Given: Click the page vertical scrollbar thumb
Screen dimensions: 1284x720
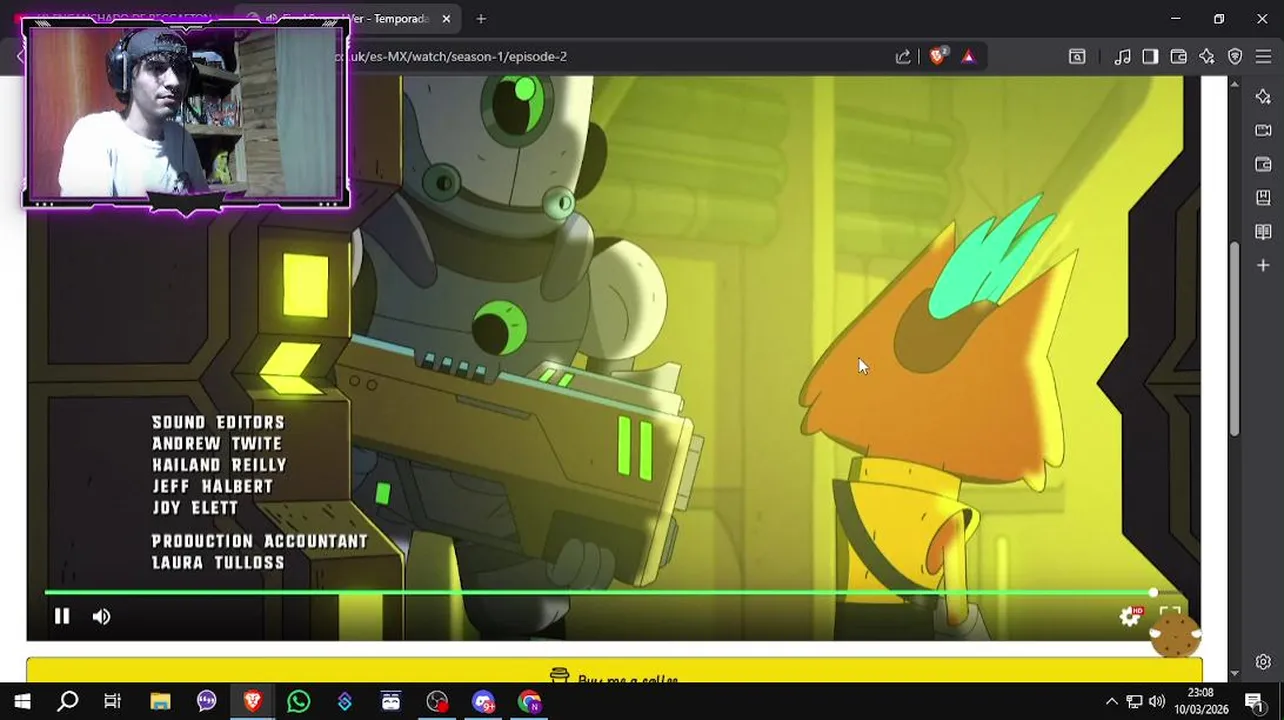Looking at the screenshot, I should point(1235,340).
